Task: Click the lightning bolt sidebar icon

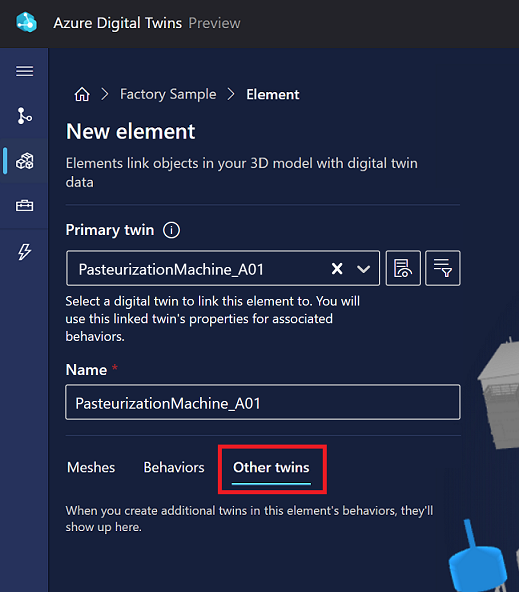Action: pos(24,251)
